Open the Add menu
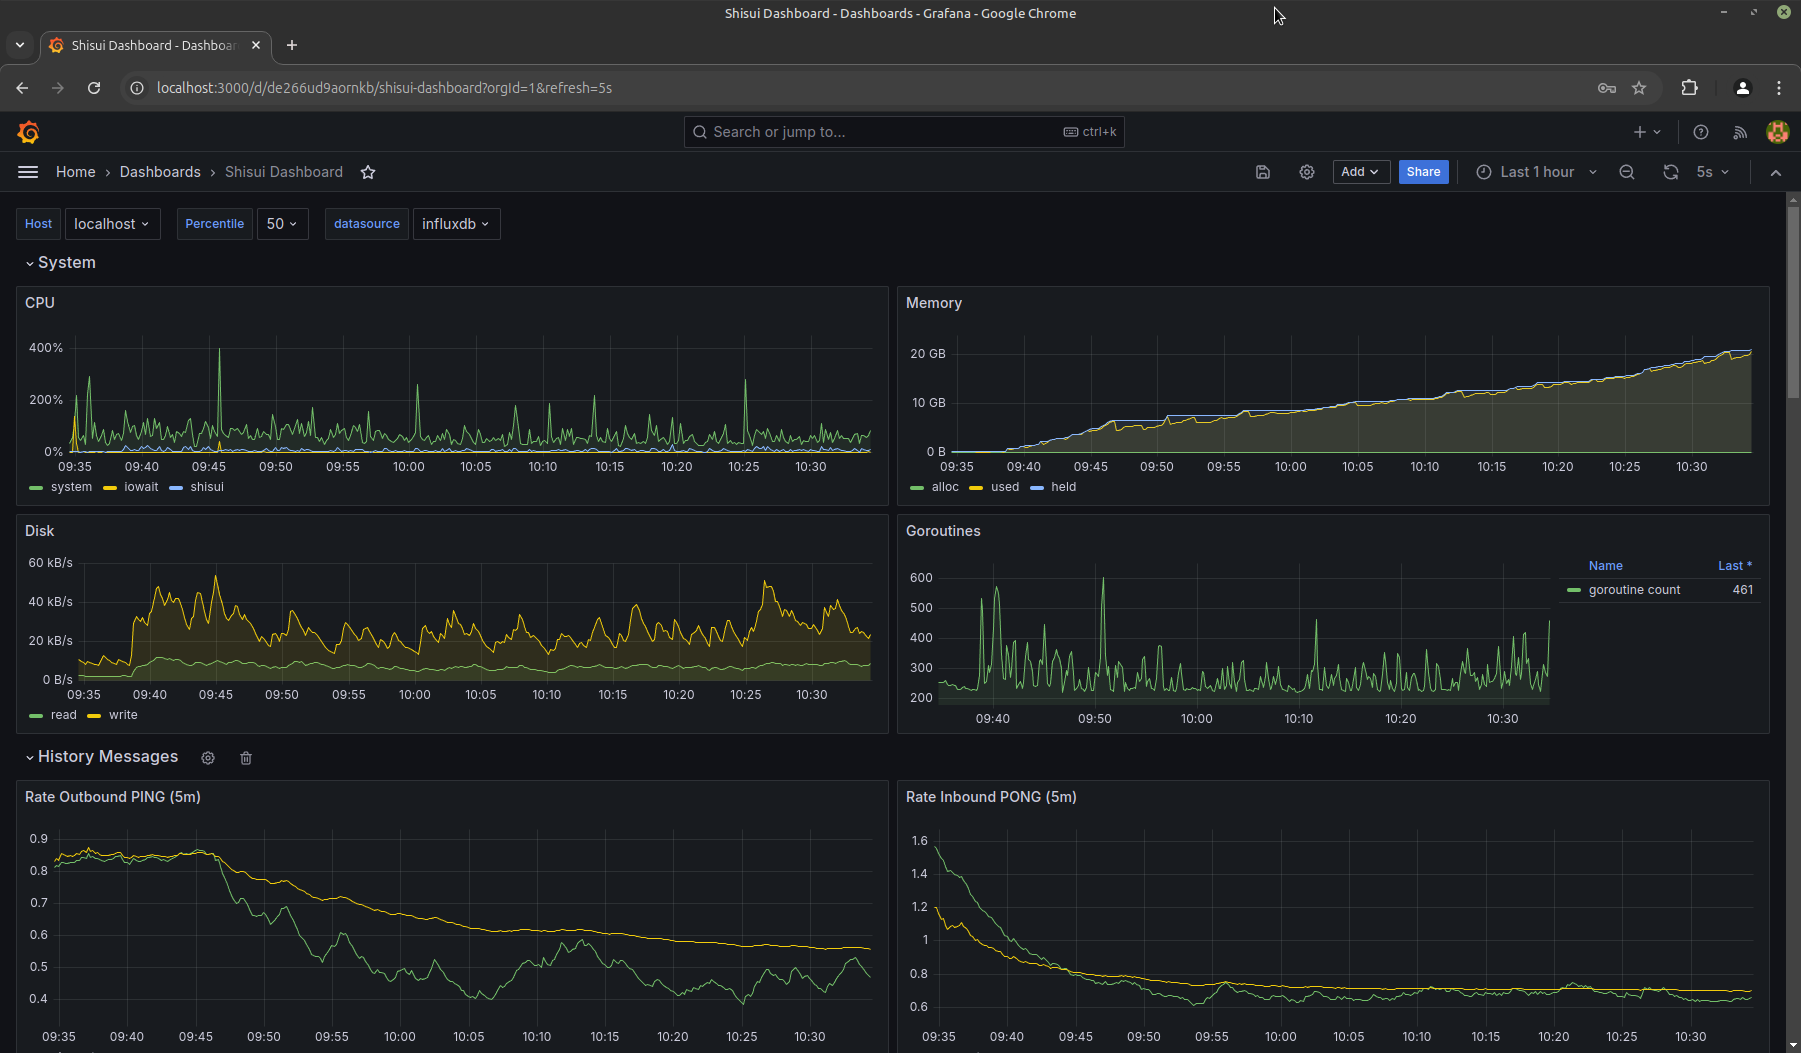The width and height of the screenshot is (1801, 1053). 1361,172
